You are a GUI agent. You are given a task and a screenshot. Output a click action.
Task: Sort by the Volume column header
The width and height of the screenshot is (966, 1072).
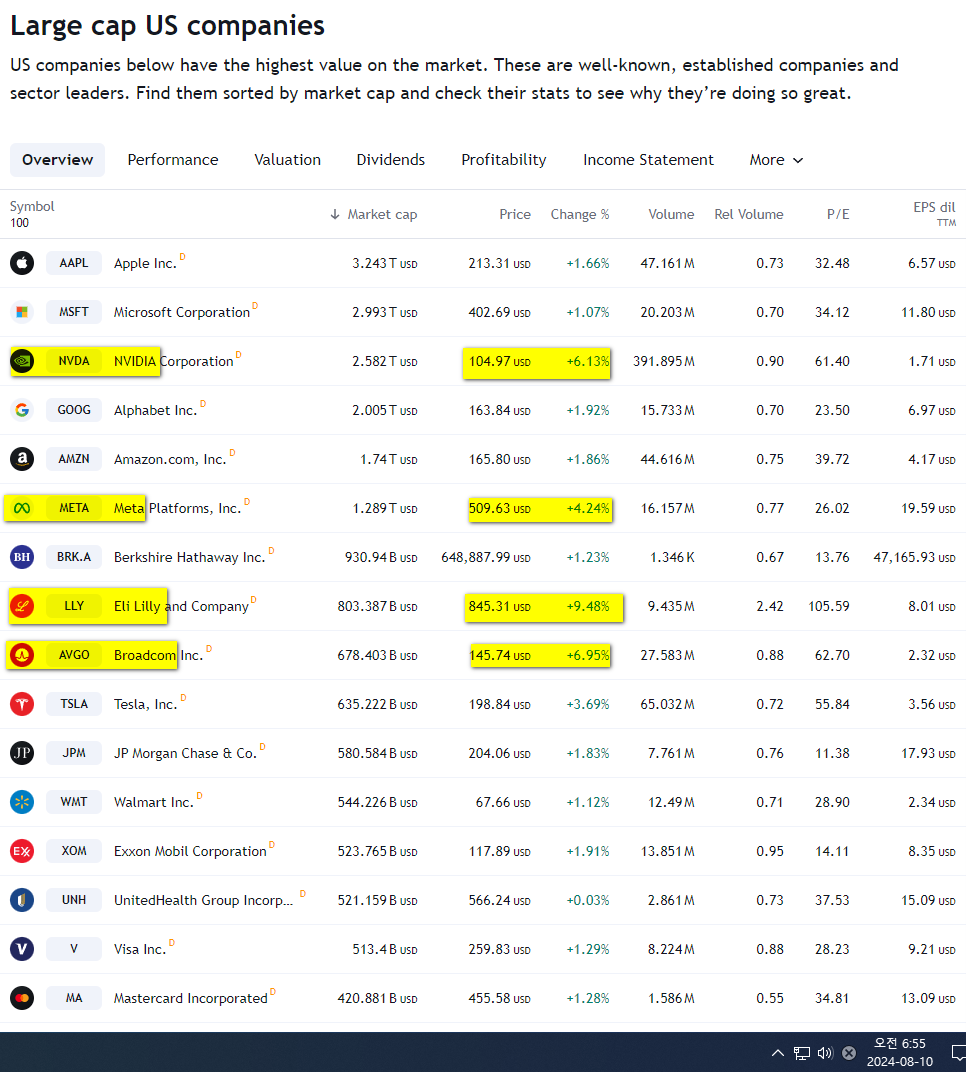tap(671, 215)
